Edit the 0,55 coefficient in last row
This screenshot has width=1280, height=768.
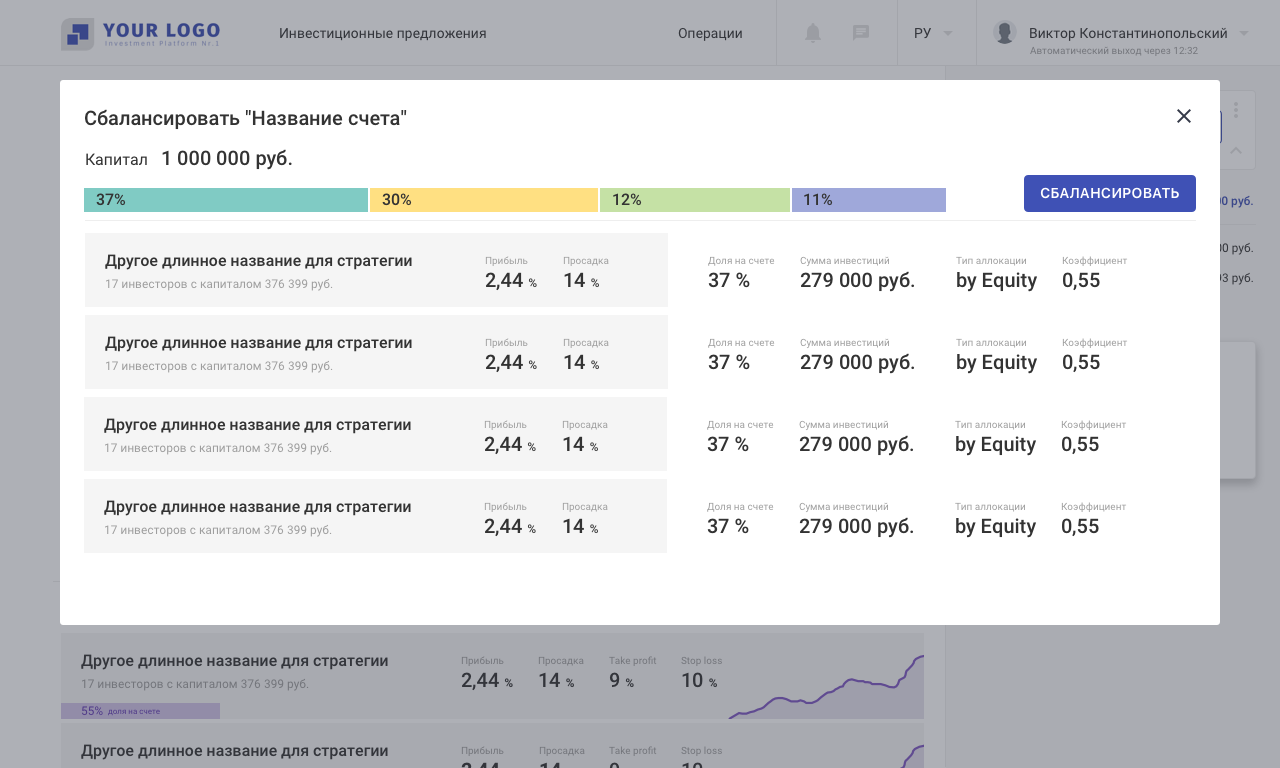[1080, 526]
